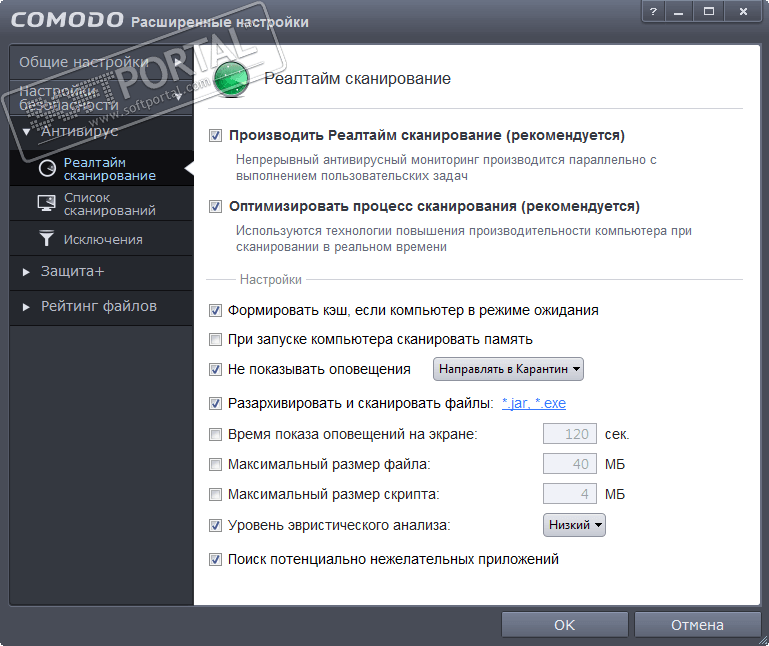Expand the Защита+ tree node

[x=26, y=272]
